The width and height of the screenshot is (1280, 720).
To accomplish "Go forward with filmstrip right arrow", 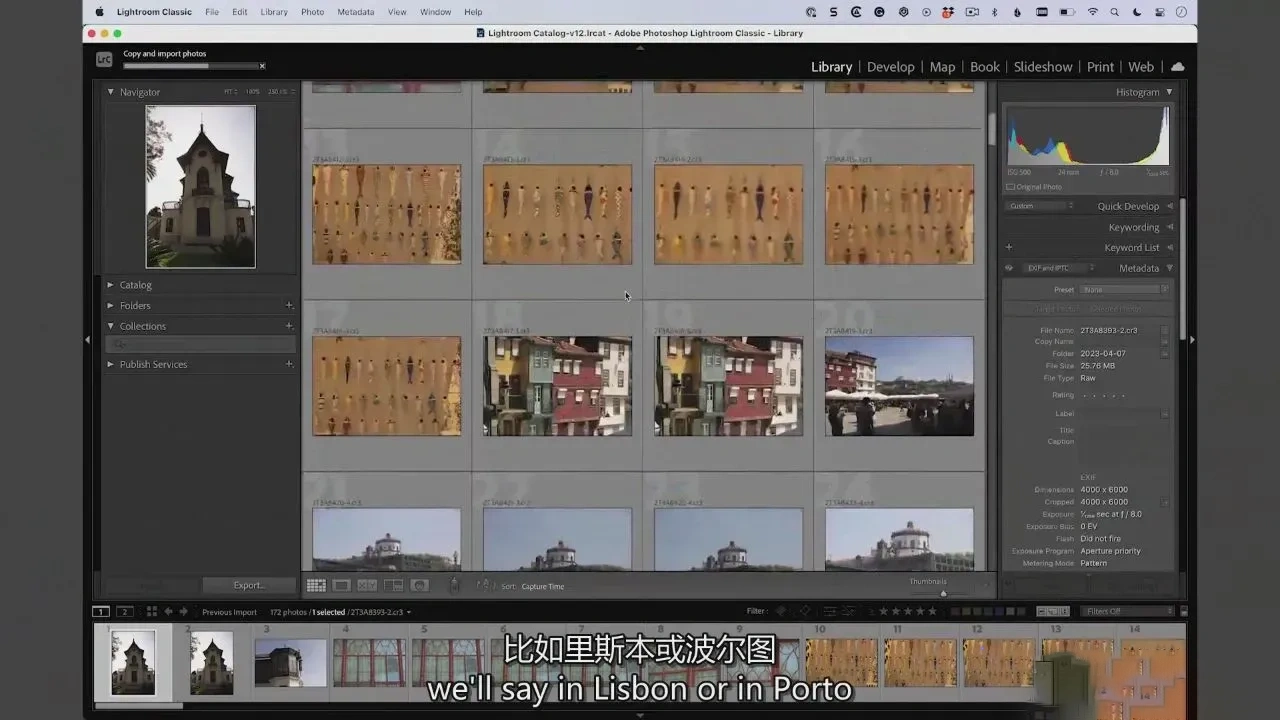I will [x=183, y=612].
